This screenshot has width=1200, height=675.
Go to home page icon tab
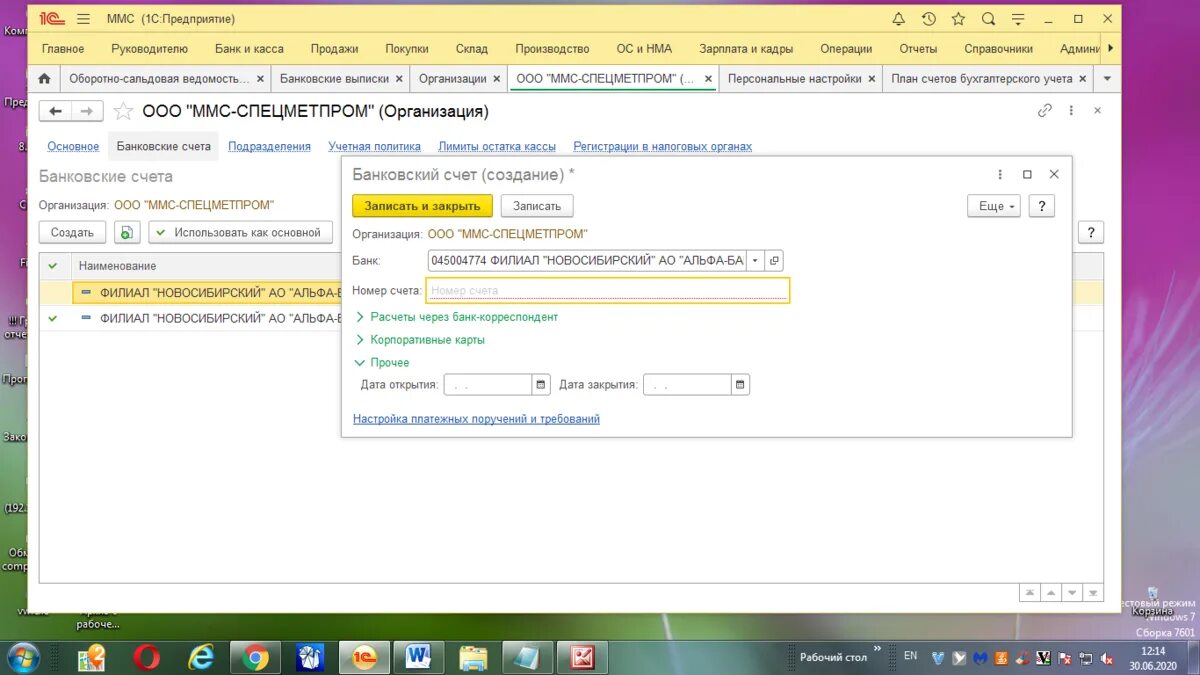click(44, 79)
